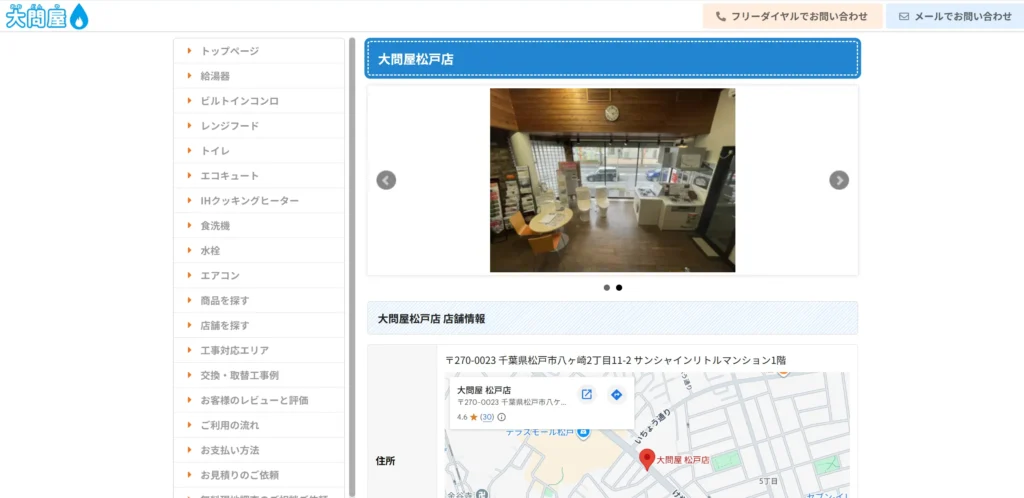Expand the 商品を探す sidebar entry
The height and width of the screenshot is (498, 1024).
225,300
